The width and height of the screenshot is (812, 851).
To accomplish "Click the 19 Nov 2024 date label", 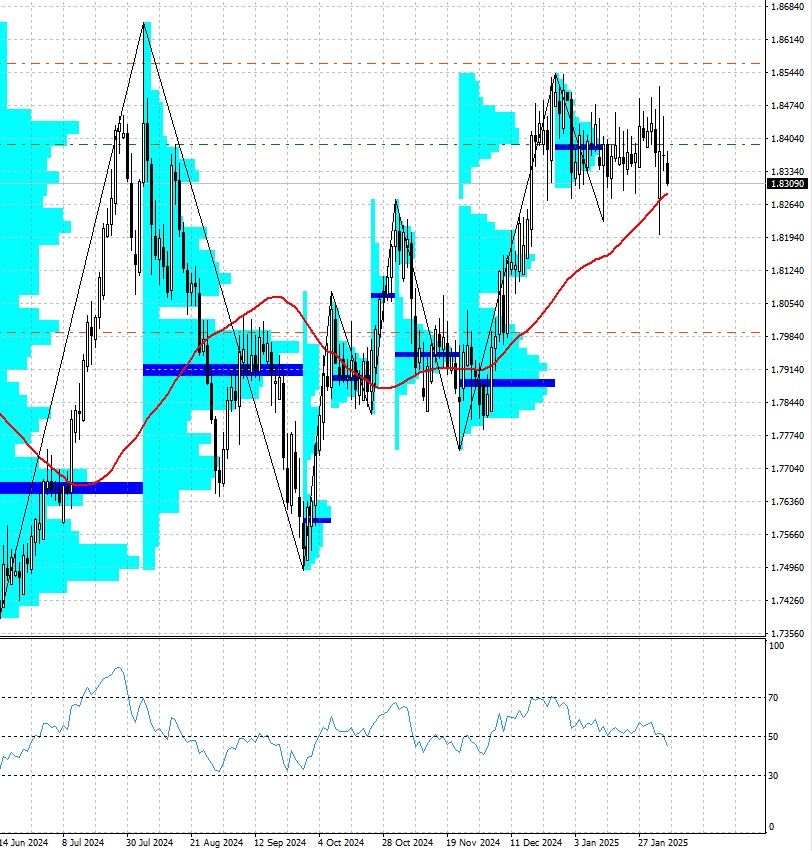I will point(473,842).
